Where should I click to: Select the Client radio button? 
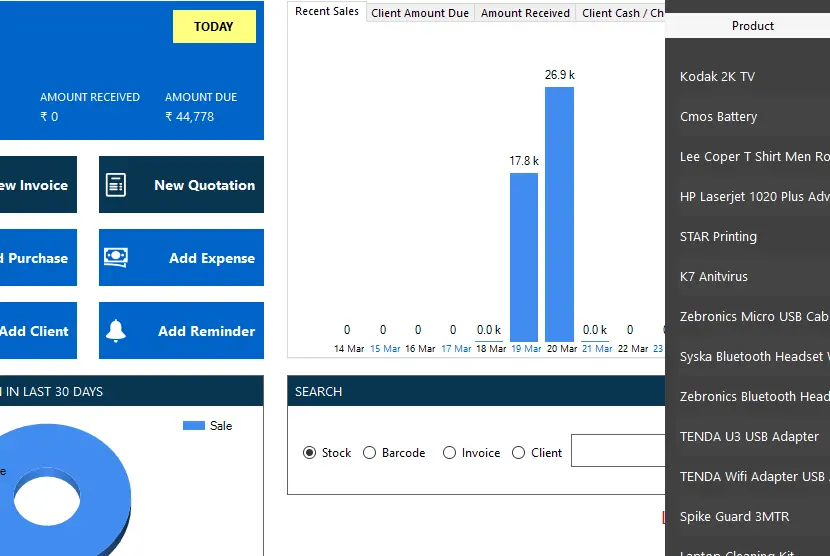[518, 453]
